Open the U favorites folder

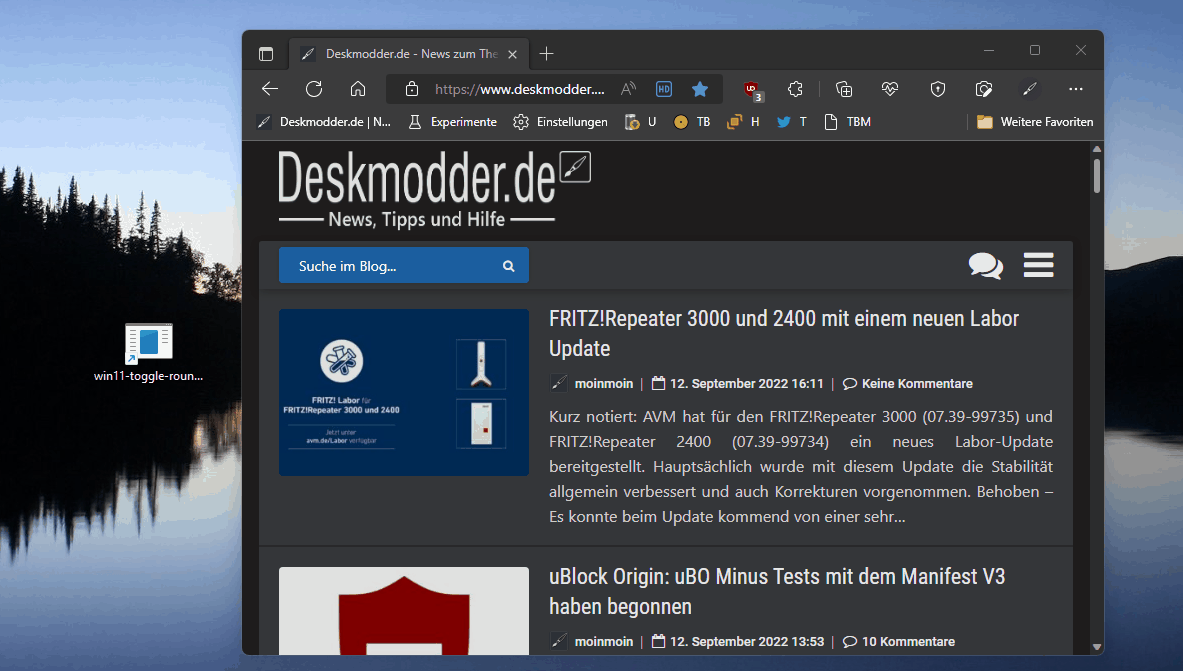click(641, 122)
